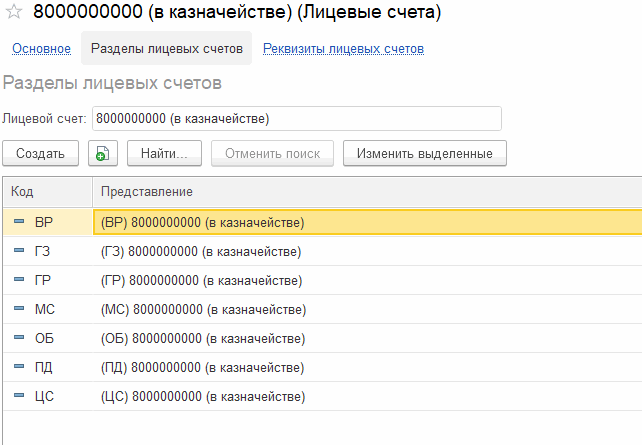Image resolution: width=642 pixels, height=445 pixels.
Task: Click the Создать button
Action: [x=41, y=154]
